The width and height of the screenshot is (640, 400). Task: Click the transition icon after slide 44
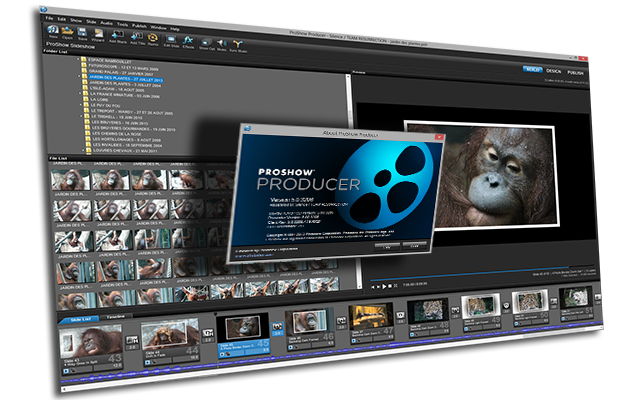point(208,335)
